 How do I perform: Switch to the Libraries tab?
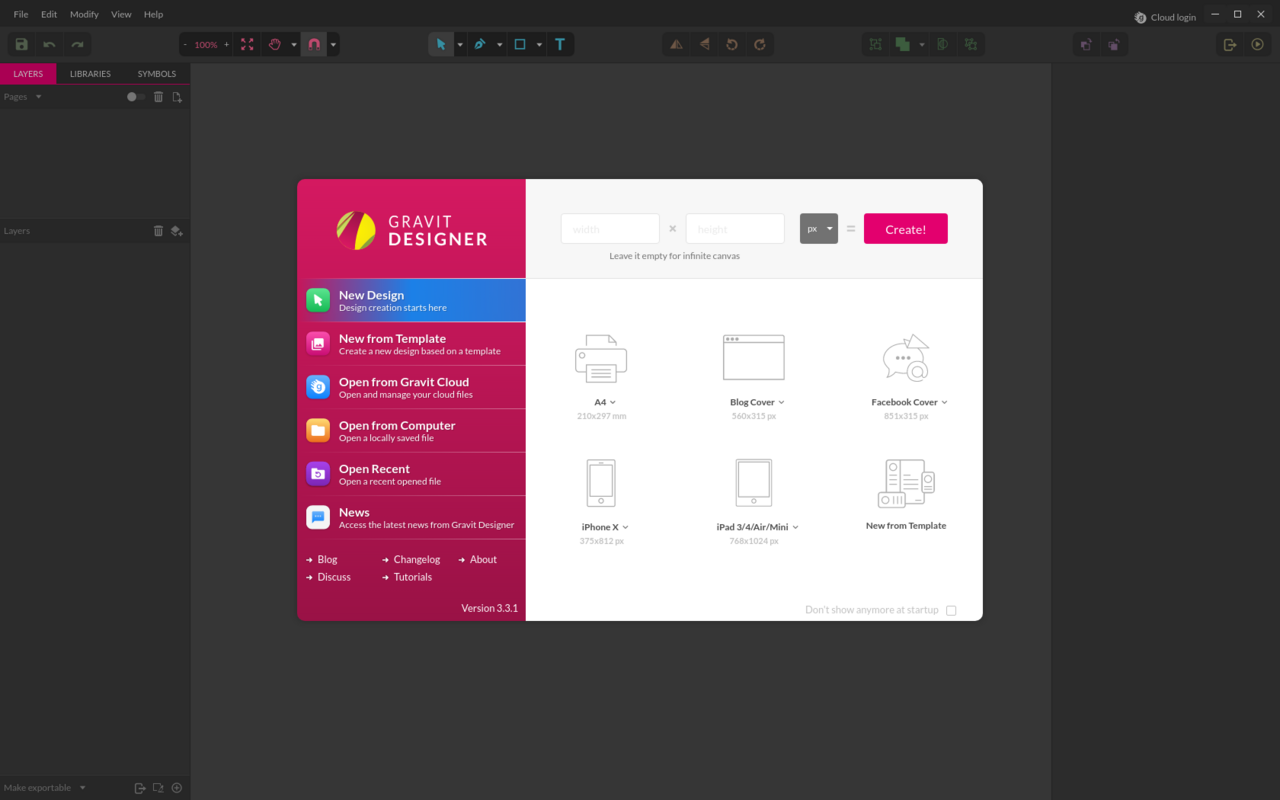90,74
